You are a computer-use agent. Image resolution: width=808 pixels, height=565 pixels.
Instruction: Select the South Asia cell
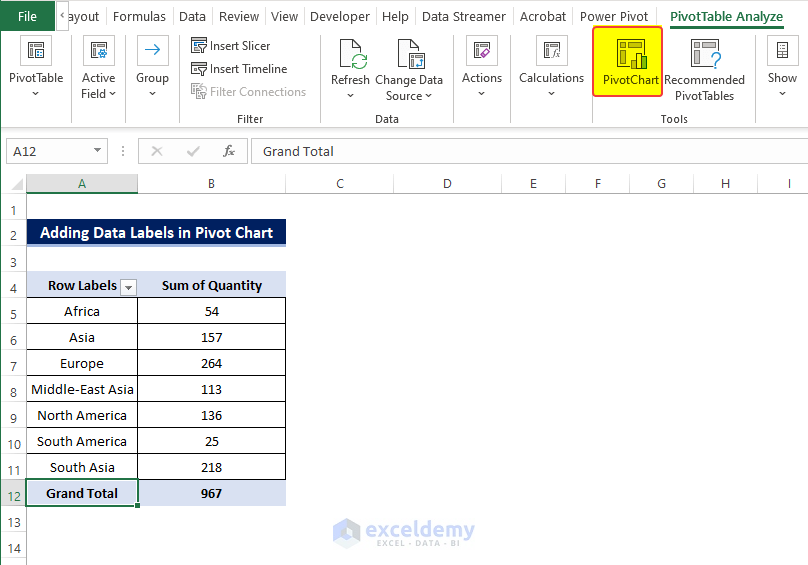pos(82,467)
